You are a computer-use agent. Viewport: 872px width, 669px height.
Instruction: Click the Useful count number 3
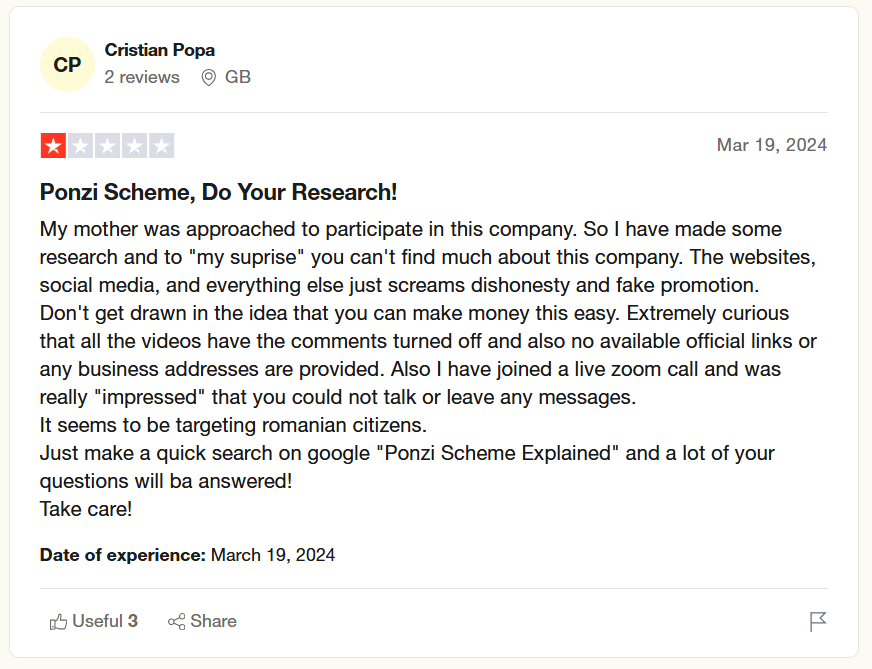pyautogui.click(x=133, y=621)
